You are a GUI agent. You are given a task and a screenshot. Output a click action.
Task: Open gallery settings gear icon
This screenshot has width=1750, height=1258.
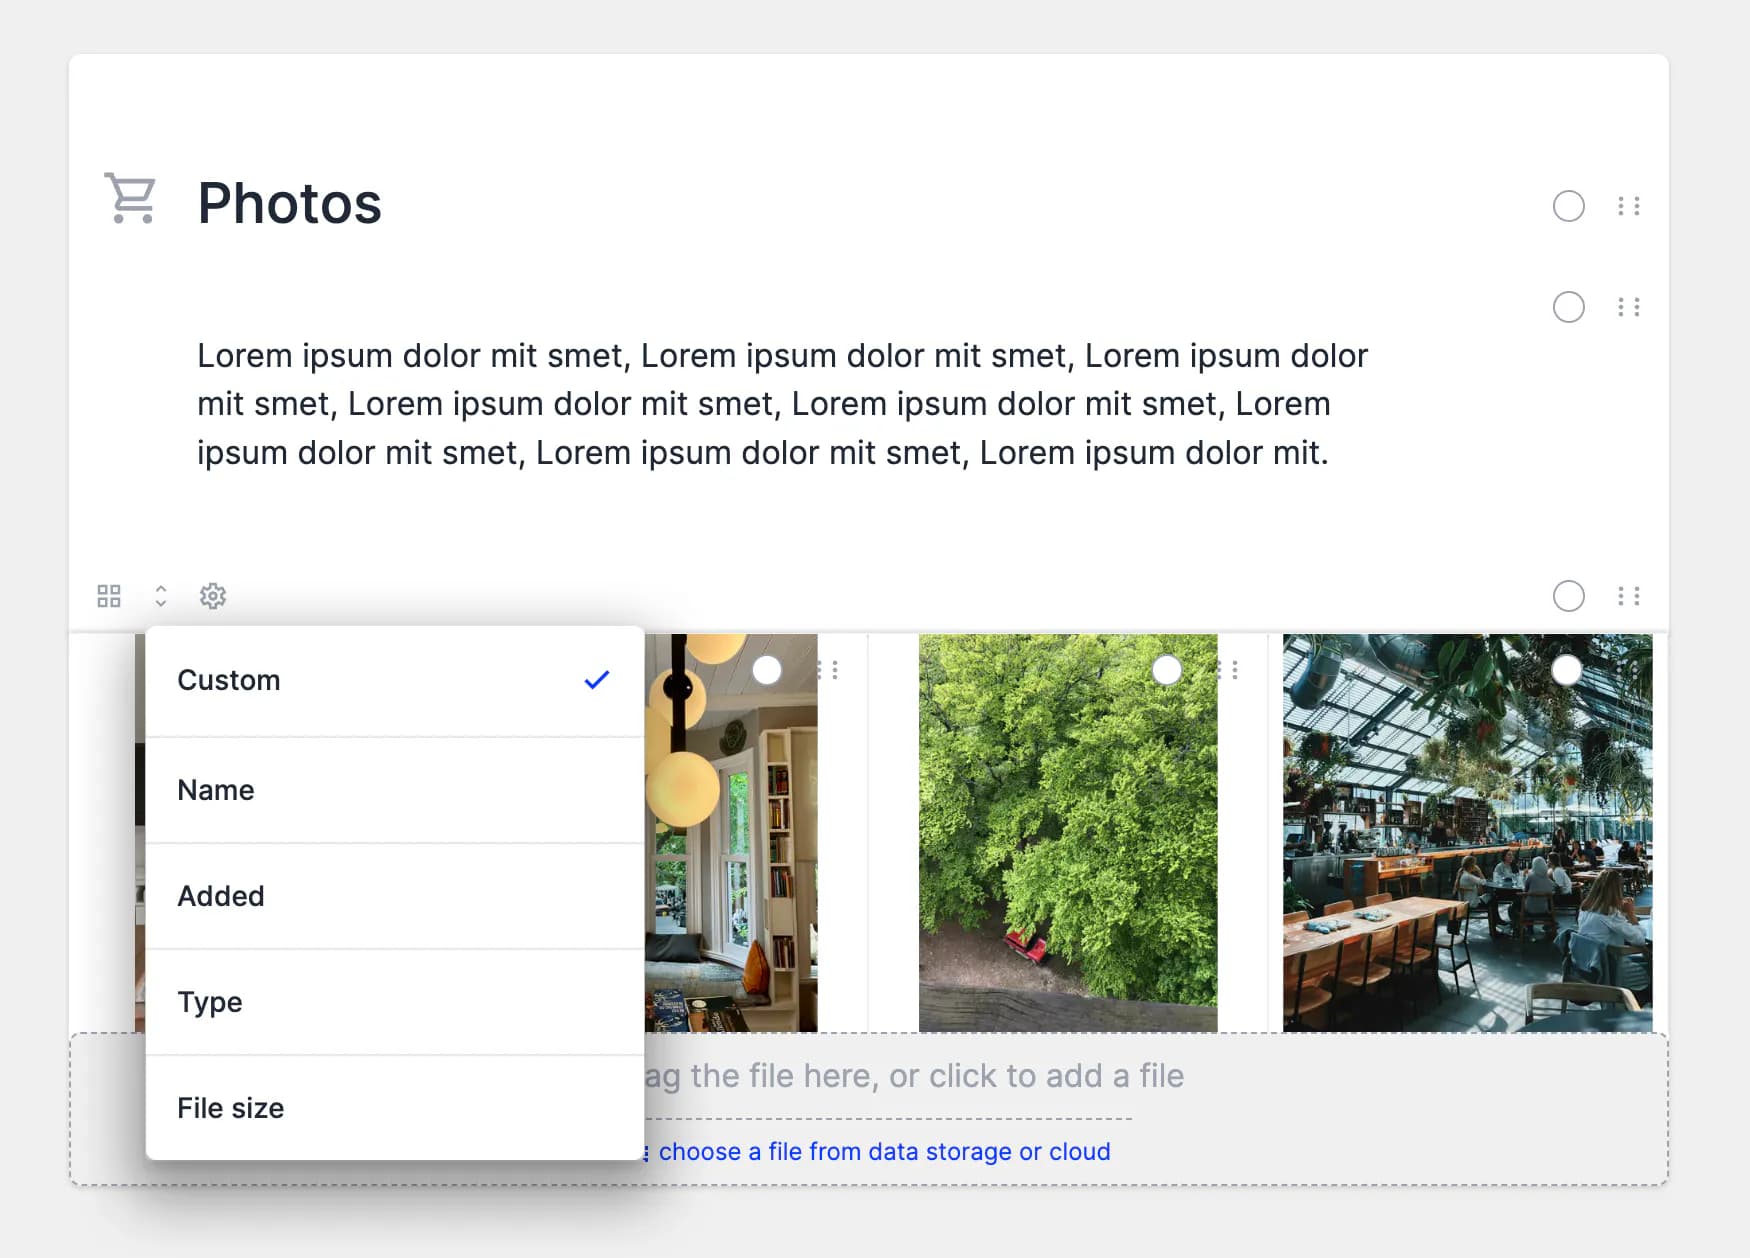coord(213,596)
